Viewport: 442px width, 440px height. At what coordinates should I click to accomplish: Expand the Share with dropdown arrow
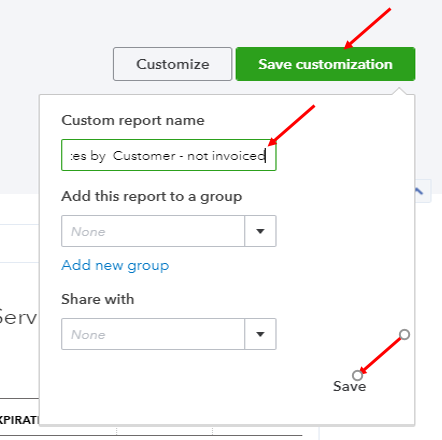[260, 334]
